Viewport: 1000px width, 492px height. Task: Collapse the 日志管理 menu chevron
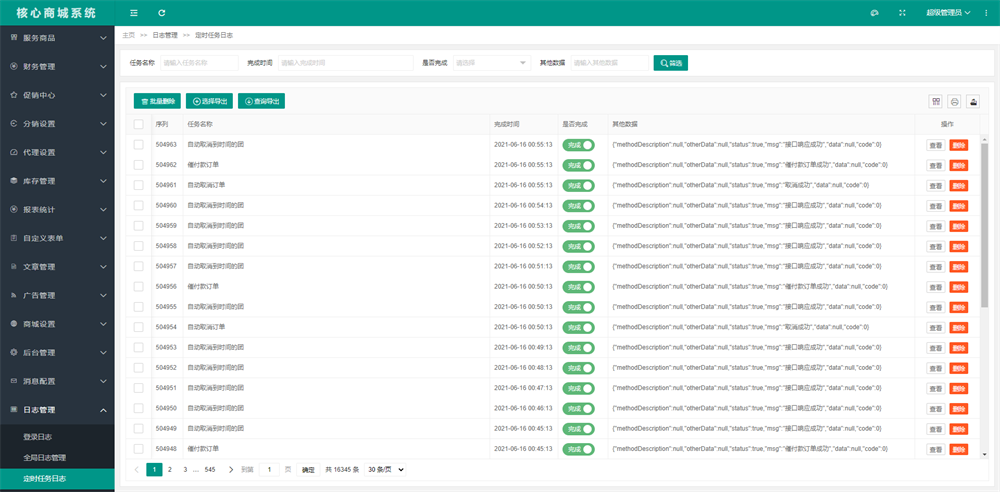point(103,410)
